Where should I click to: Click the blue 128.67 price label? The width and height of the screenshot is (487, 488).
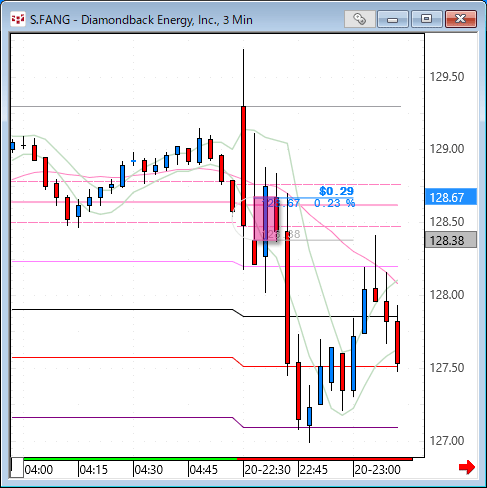click(x=451, y=197)
